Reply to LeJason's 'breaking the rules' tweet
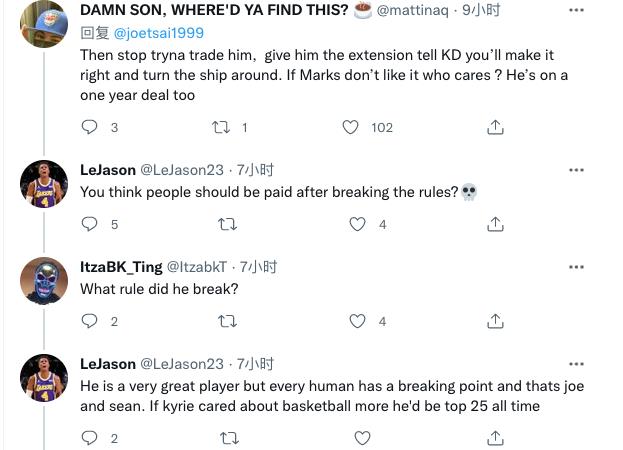Image resolution: width=623 pixels, height=450 pixels. tap(89, 224)
